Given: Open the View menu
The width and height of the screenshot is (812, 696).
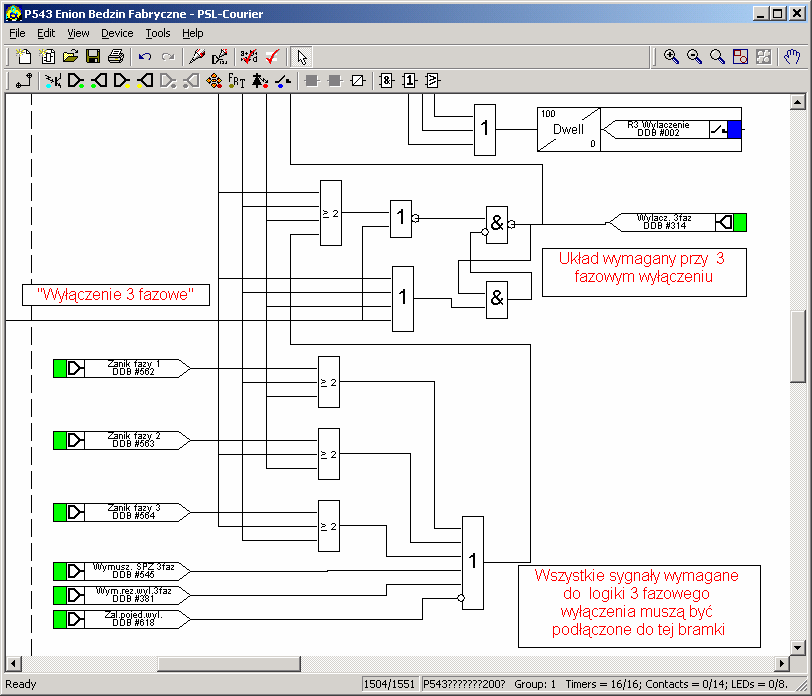Looking at the screenshot, I should tap(78, 33).
